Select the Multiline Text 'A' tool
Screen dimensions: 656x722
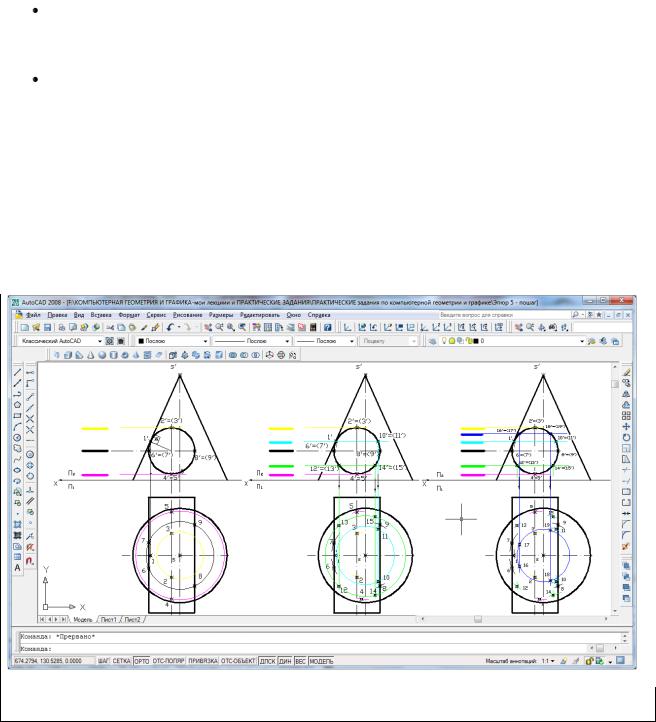17,568
